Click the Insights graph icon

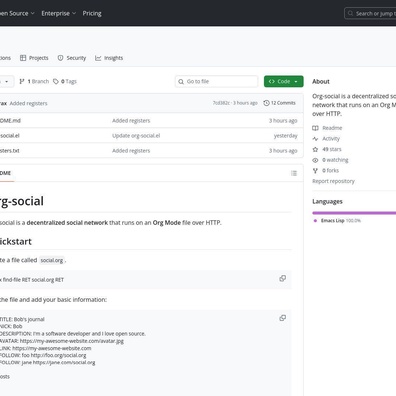pos(98,58)
